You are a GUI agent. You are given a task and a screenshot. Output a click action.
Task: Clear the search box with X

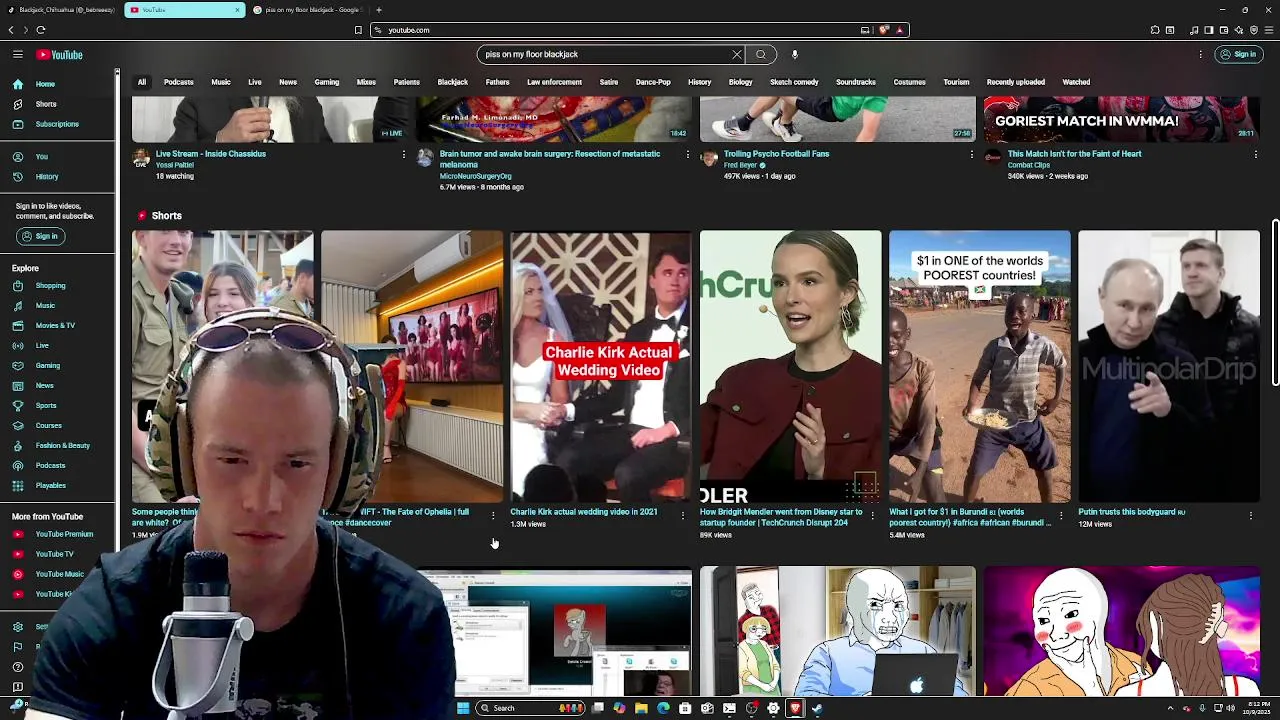pos(737,54)
